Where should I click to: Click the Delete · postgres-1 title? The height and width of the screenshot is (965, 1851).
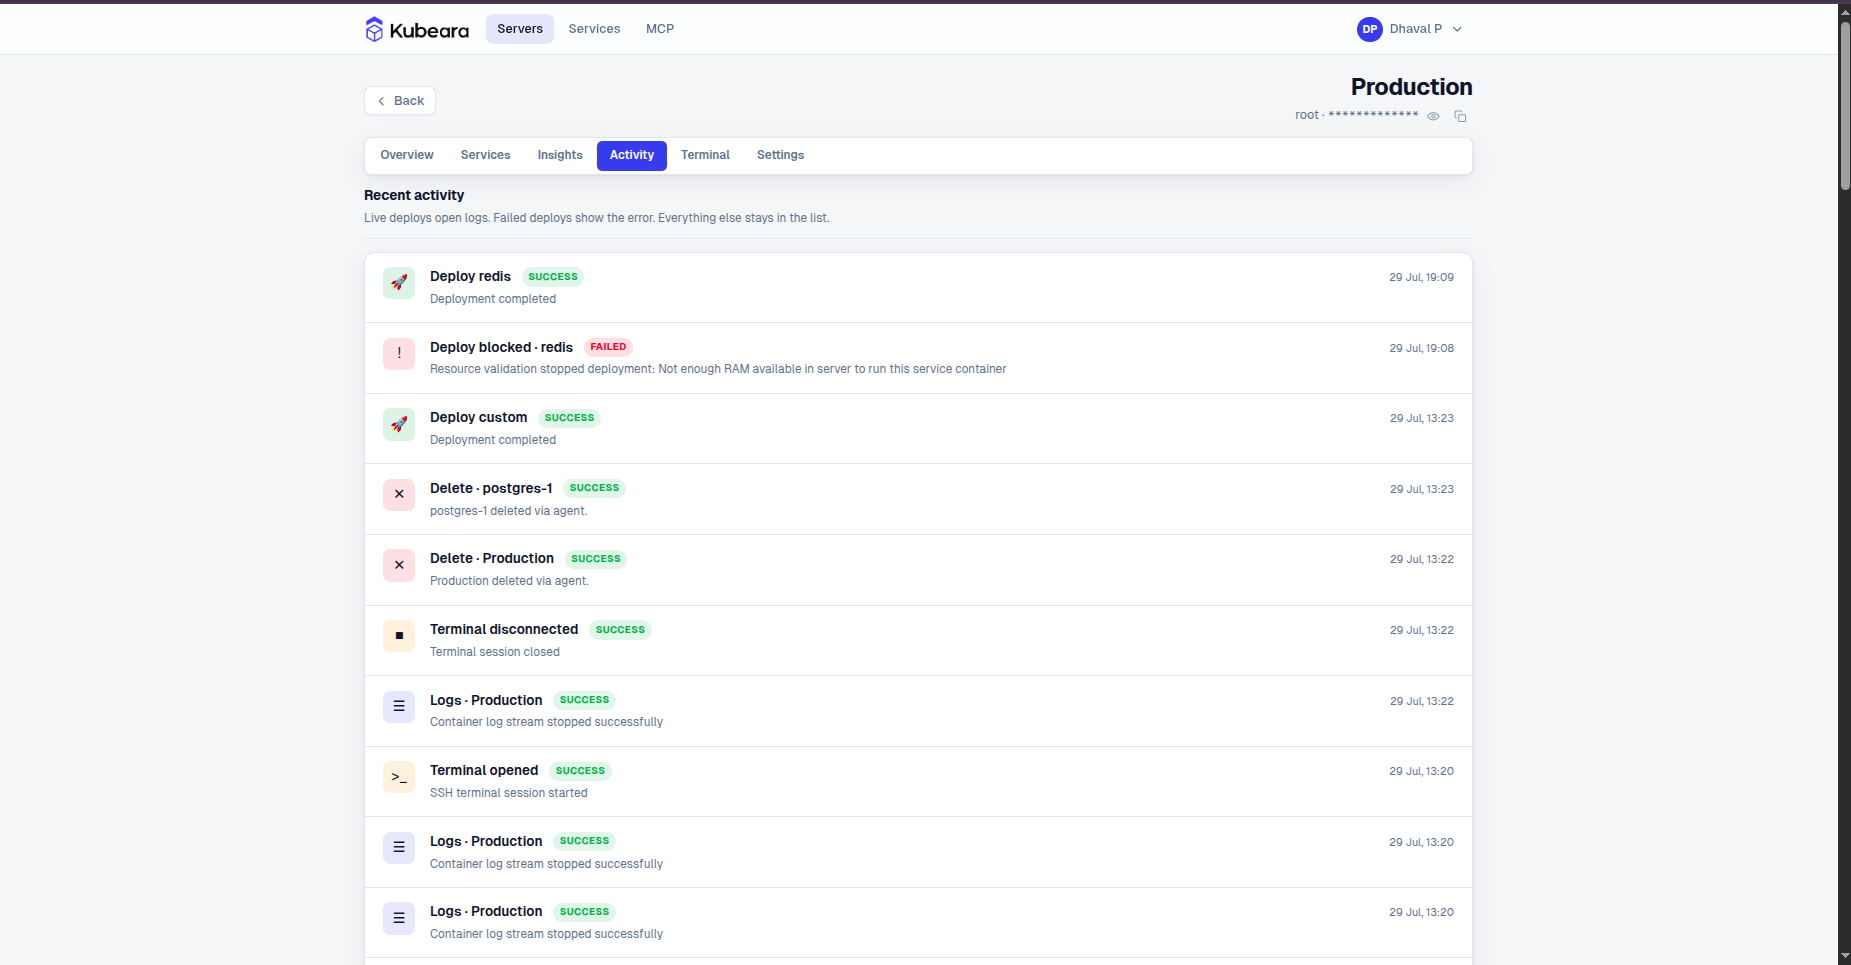click(491, 488)
